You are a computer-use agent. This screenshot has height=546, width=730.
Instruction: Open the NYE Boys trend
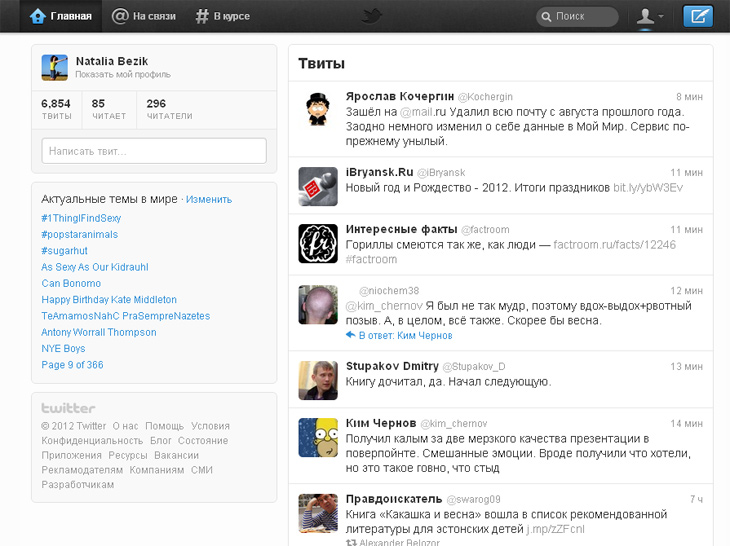pos(63,349)
